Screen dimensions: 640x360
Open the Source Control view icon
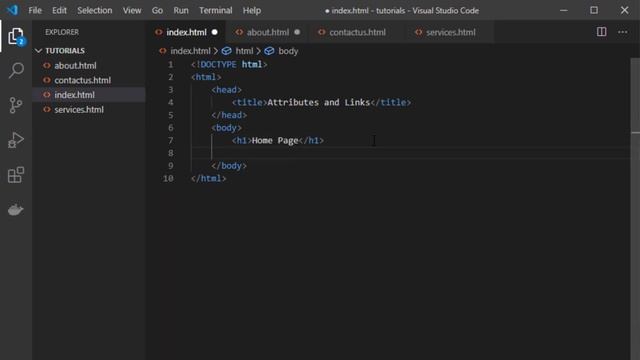(x=16, y=105)
